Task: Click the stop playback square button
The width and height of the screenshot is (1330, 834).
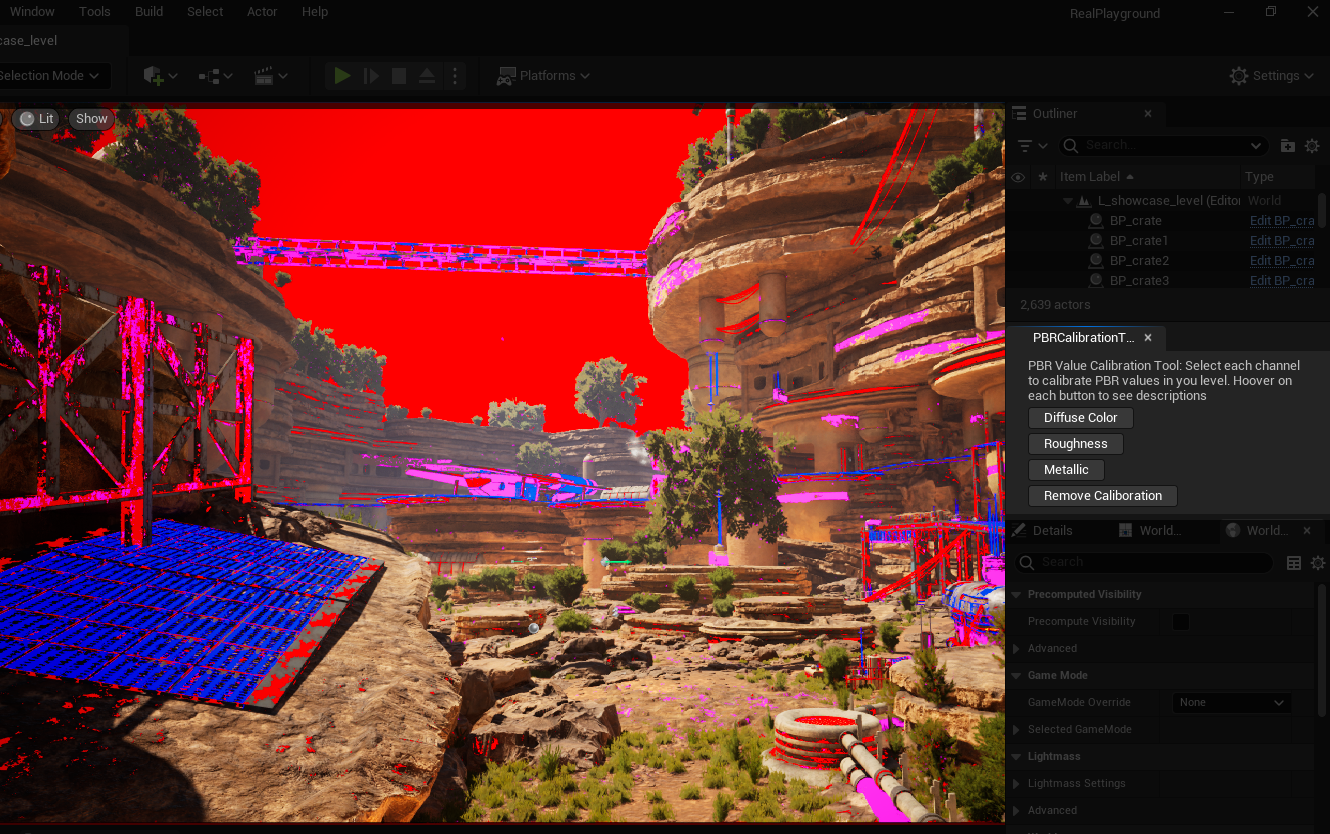Action: [x=399, y=76]
